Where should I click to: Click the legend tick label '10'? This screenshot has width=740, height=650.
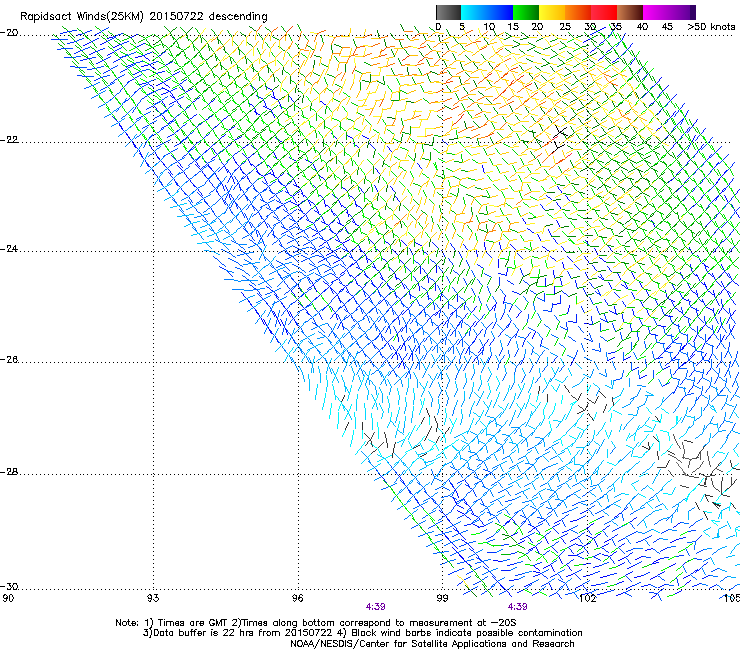pyautogui.click(x=489, y=27)
